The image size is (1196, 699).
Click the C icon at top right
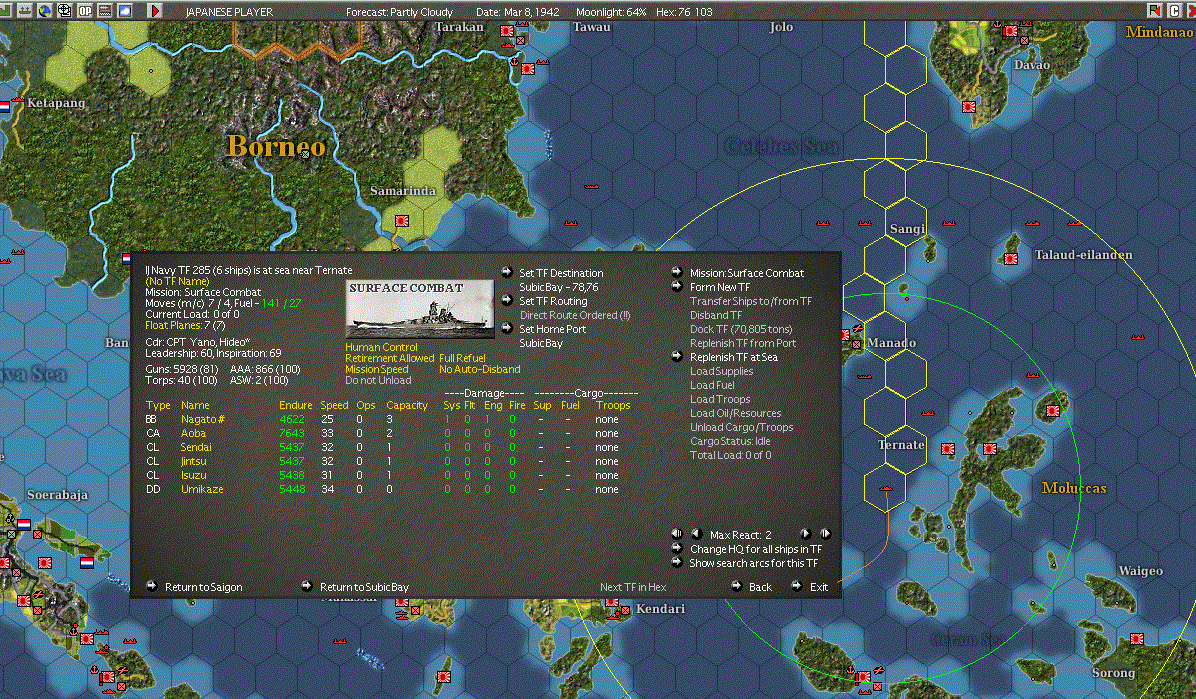pyautogui.click(x=1174, y=10)
